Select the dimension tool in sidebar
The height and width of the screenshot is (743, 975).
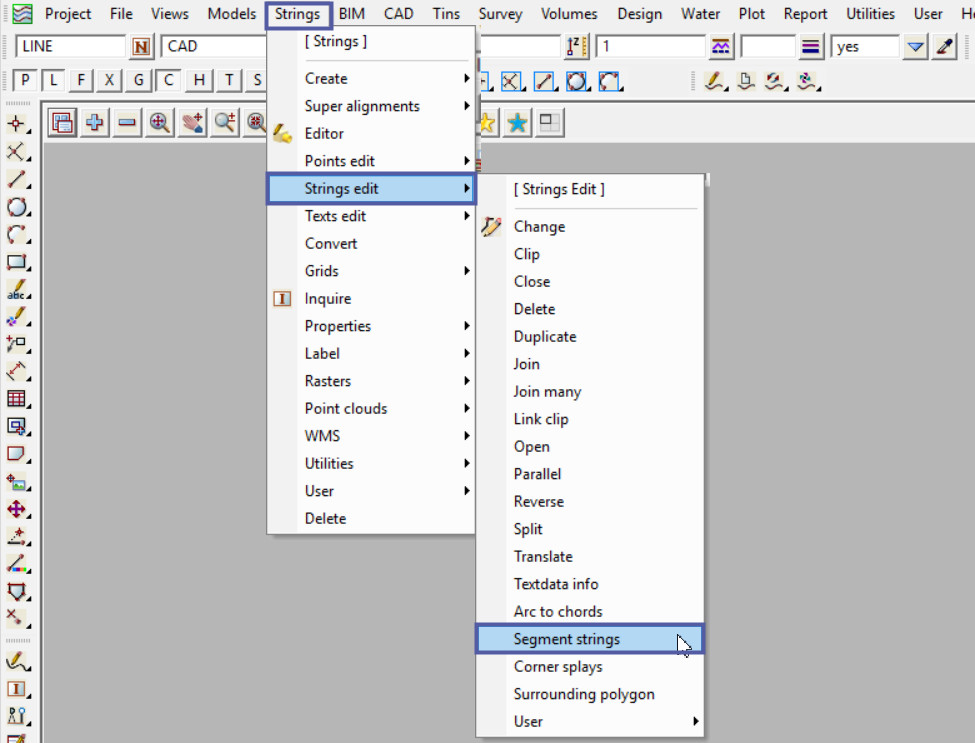pos(17,371)
